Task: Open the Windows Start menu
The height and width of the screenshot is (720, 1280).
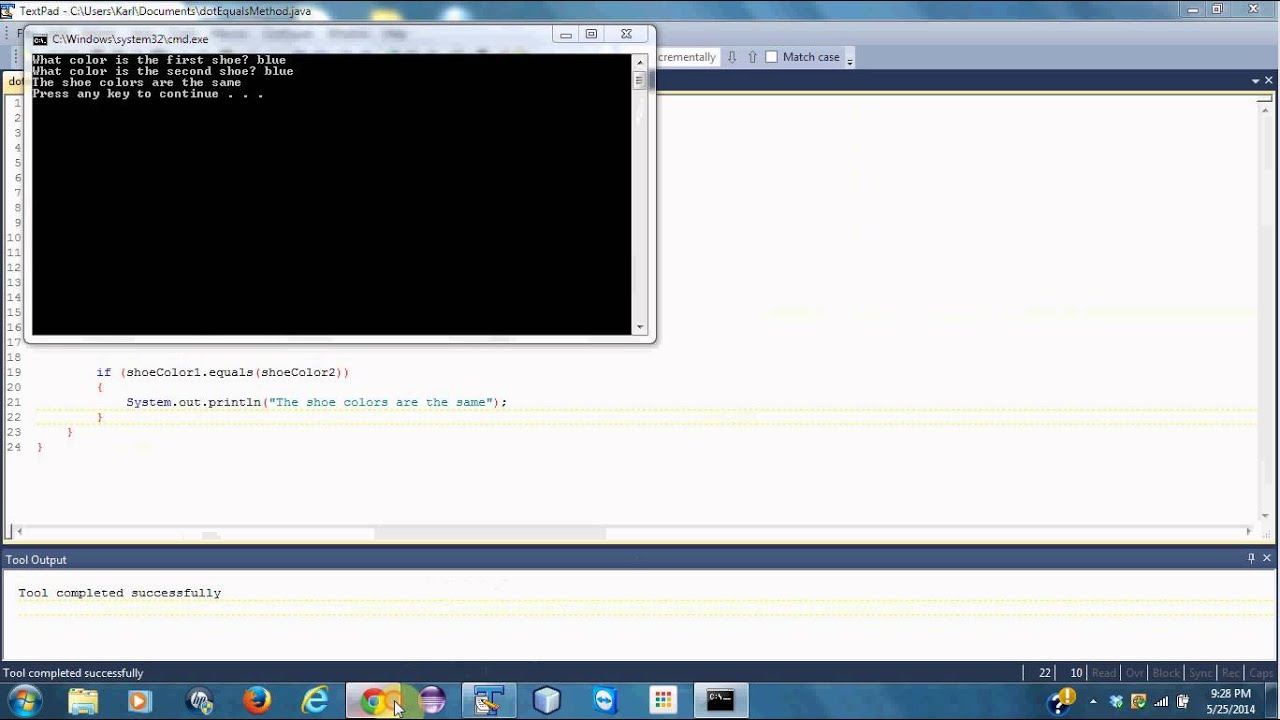Action: pyautogui.click(x=24, y=701)
